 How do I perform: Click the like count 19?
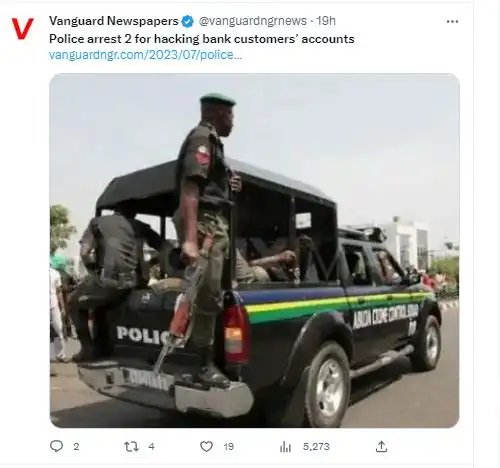[228, 447]
